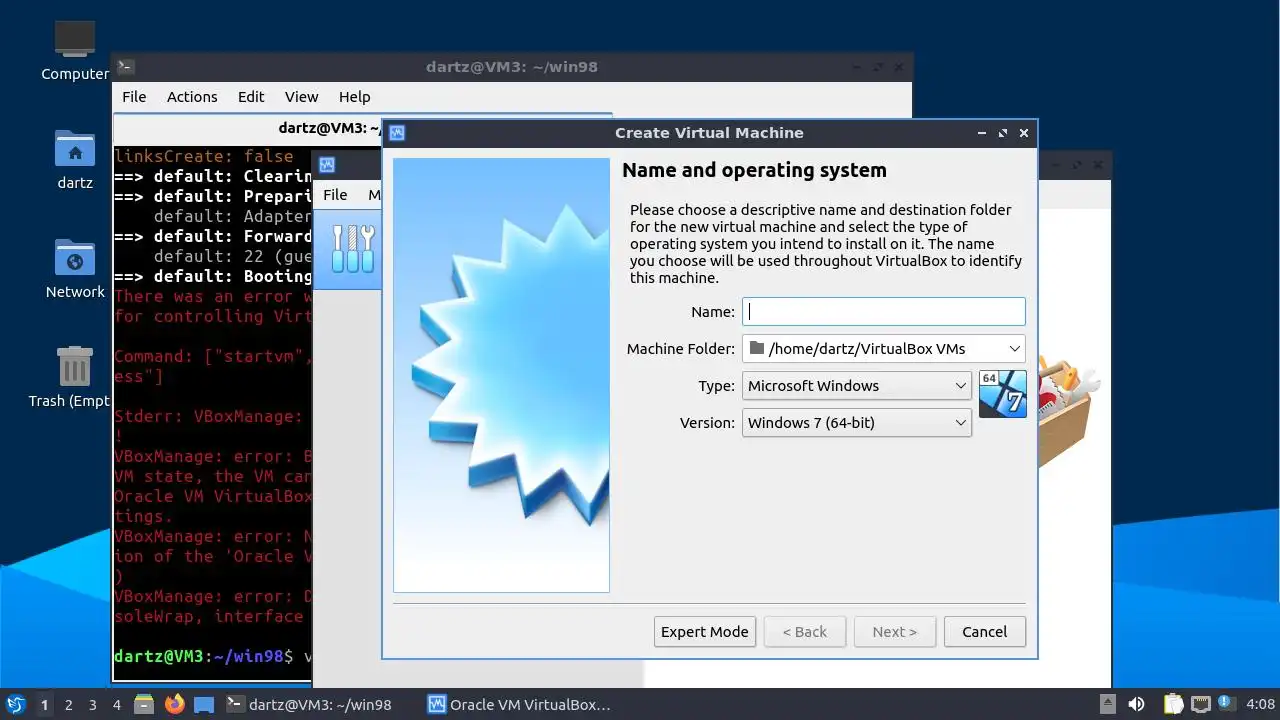Click the terminal icon in the terminal window title bar
Viewport: 1280px width, 720px height.
click(x=125, y=67)
